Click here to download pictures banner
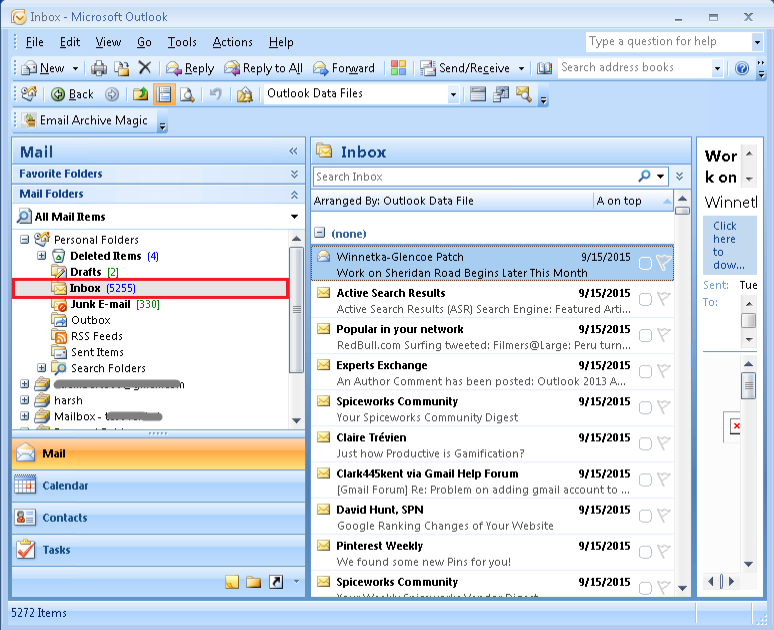 pos(729,245)
